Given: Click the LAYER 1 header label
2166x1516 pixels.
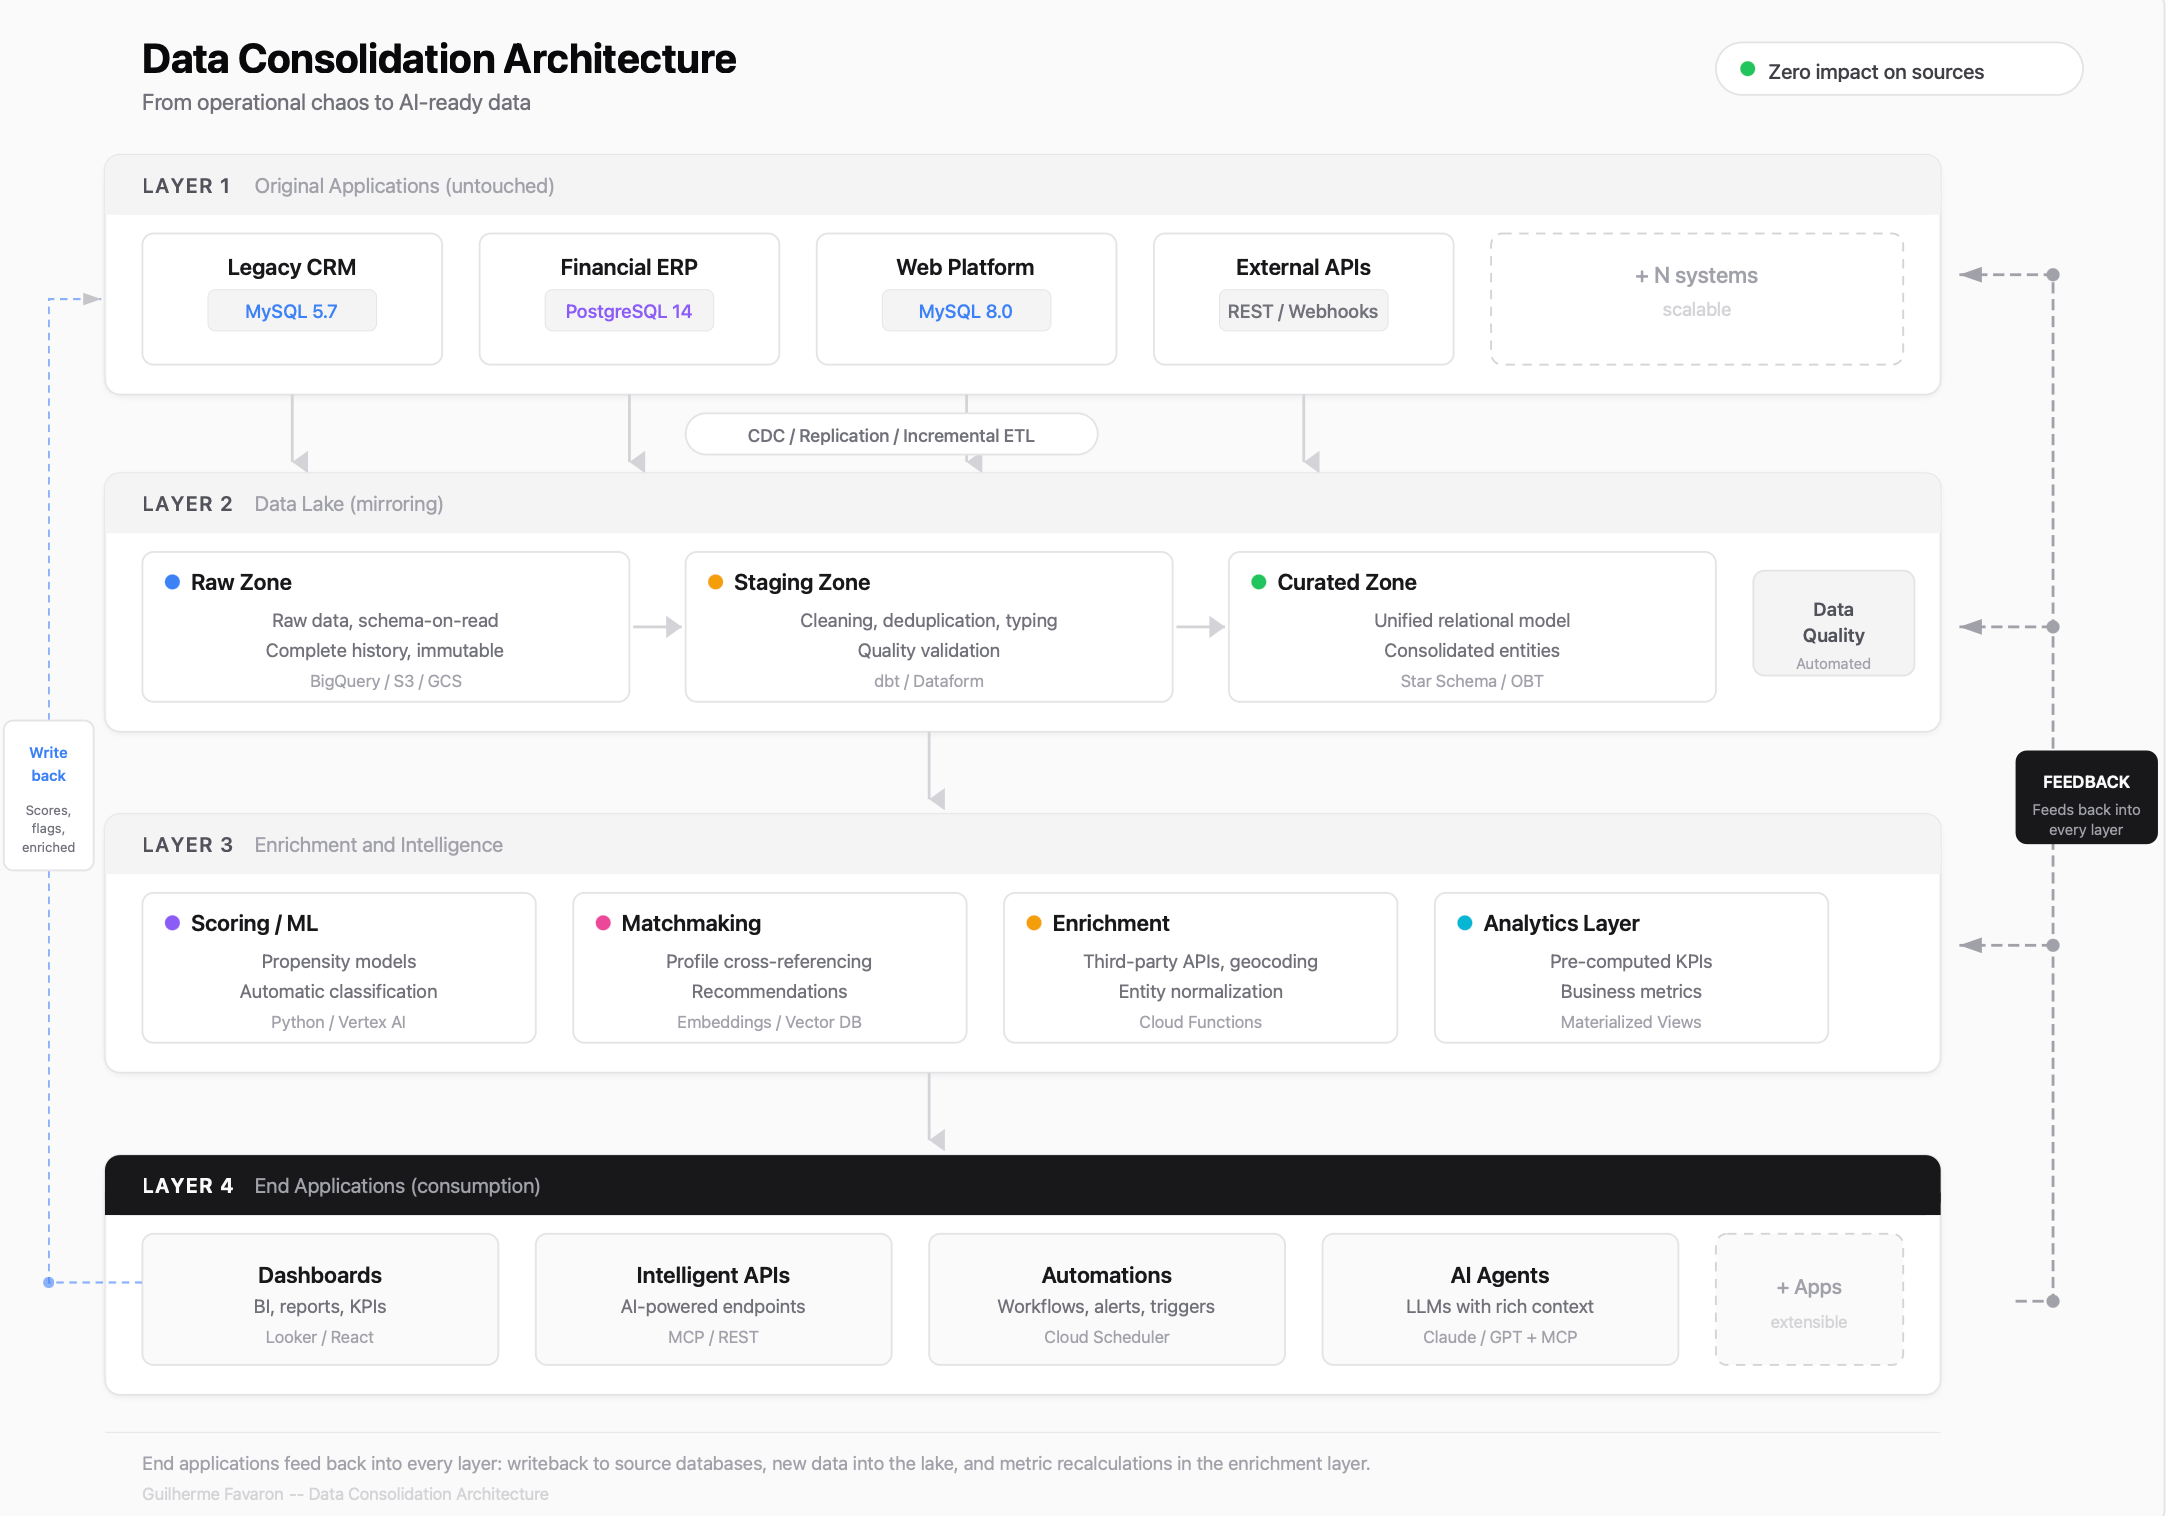Looking at the screenshot, I should coord(186,186).
